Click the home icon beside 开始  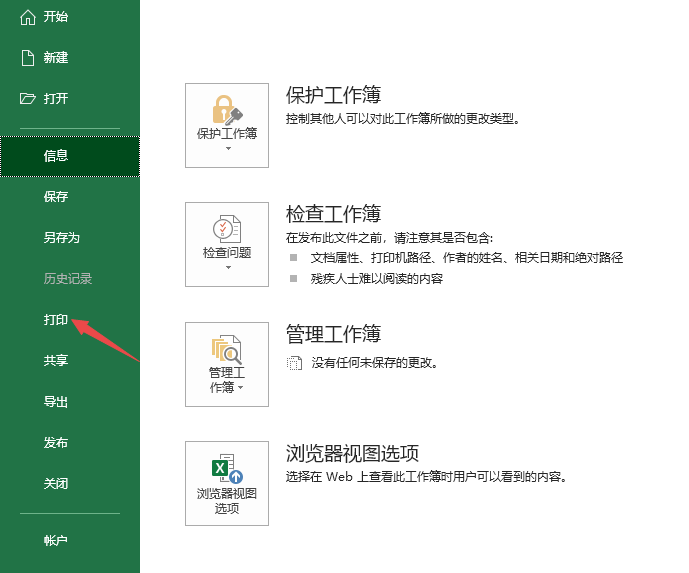pos(28,17)
